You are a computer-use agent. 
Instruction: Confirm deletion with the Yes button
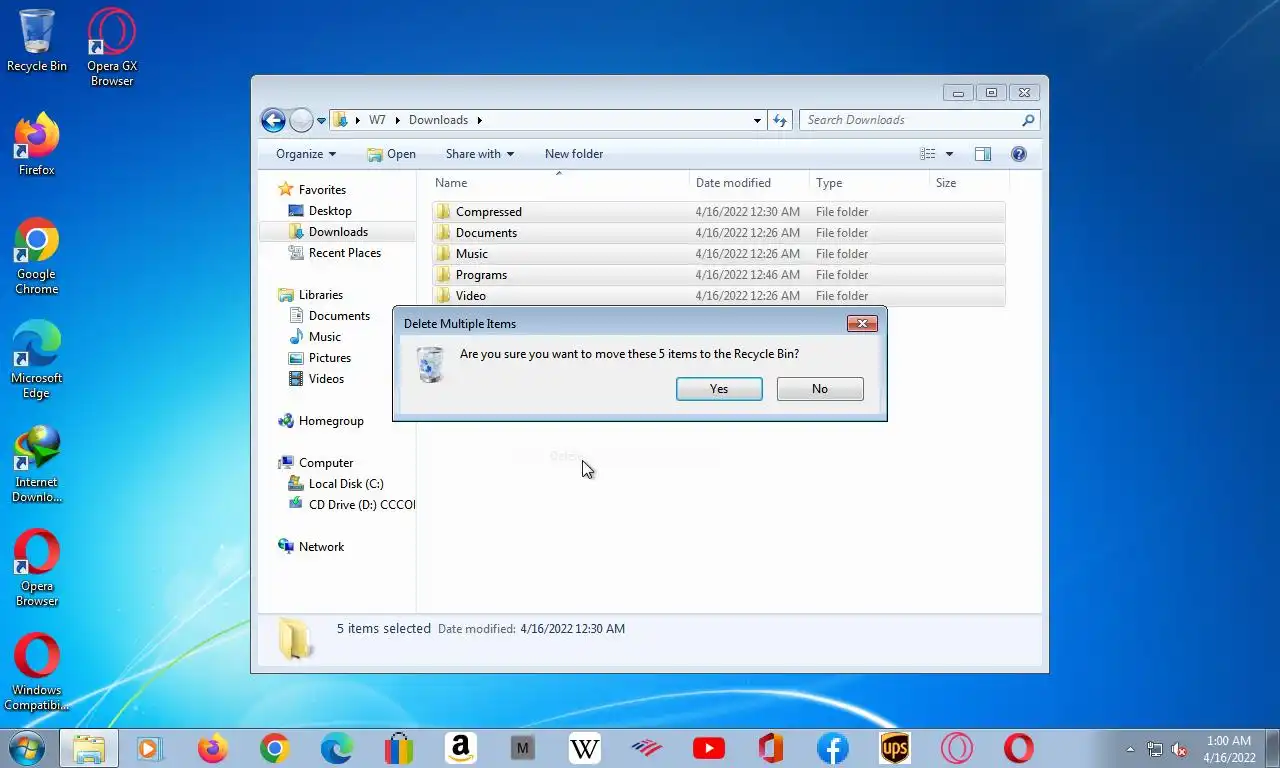tap(719, 389)
